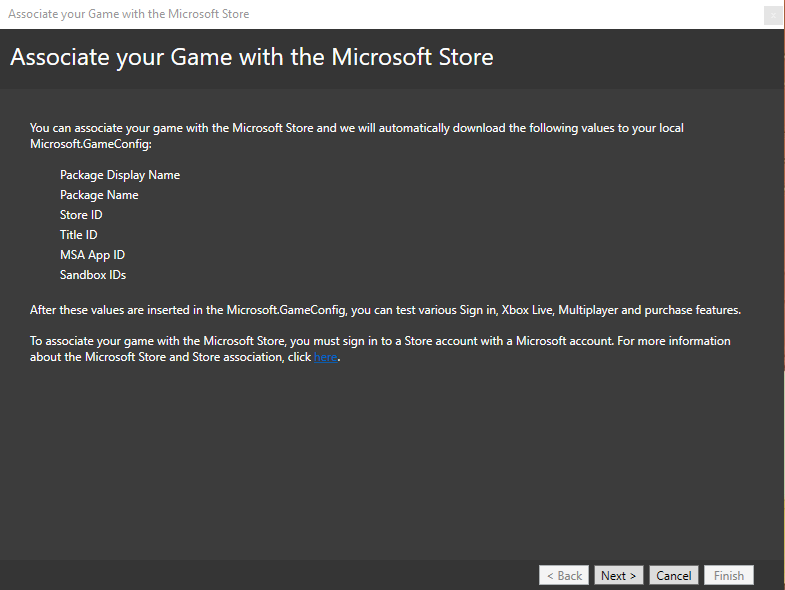This screenshot has height=590, width=785.
Task: Select the MSA App ID entry
Action: (92, 255)
